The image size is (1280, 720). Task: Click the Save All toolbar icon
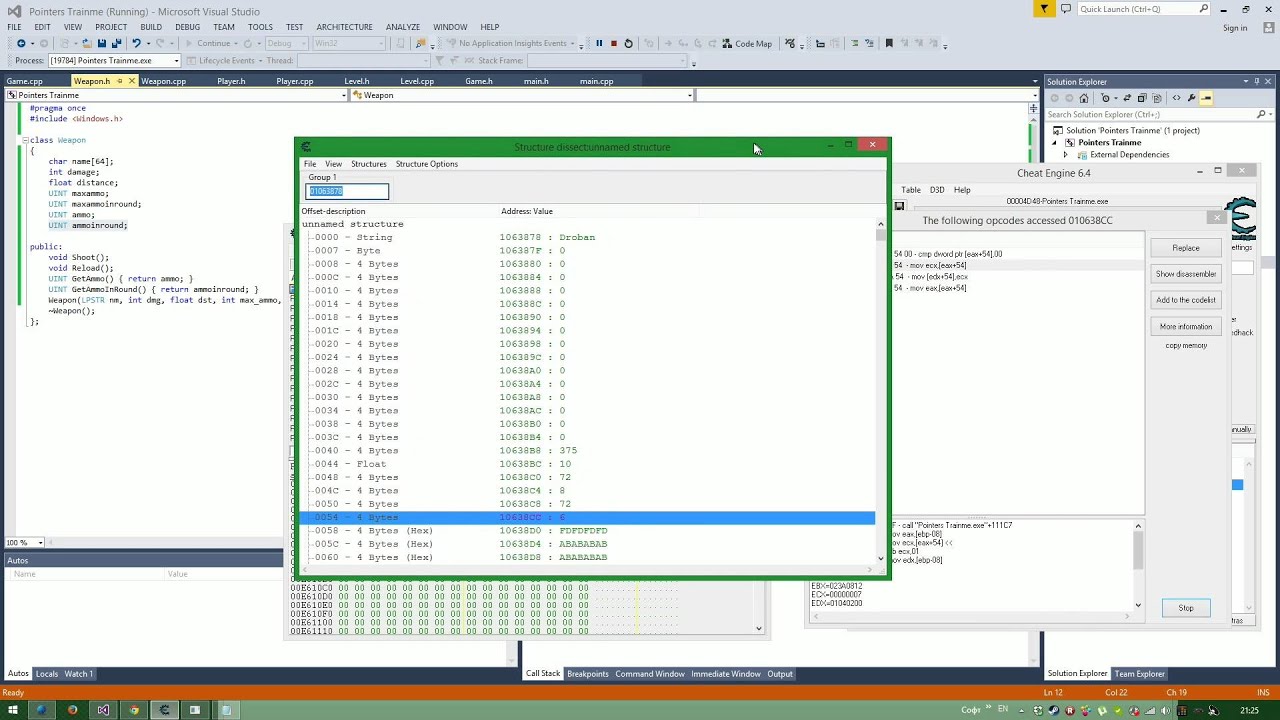[116, 43]
